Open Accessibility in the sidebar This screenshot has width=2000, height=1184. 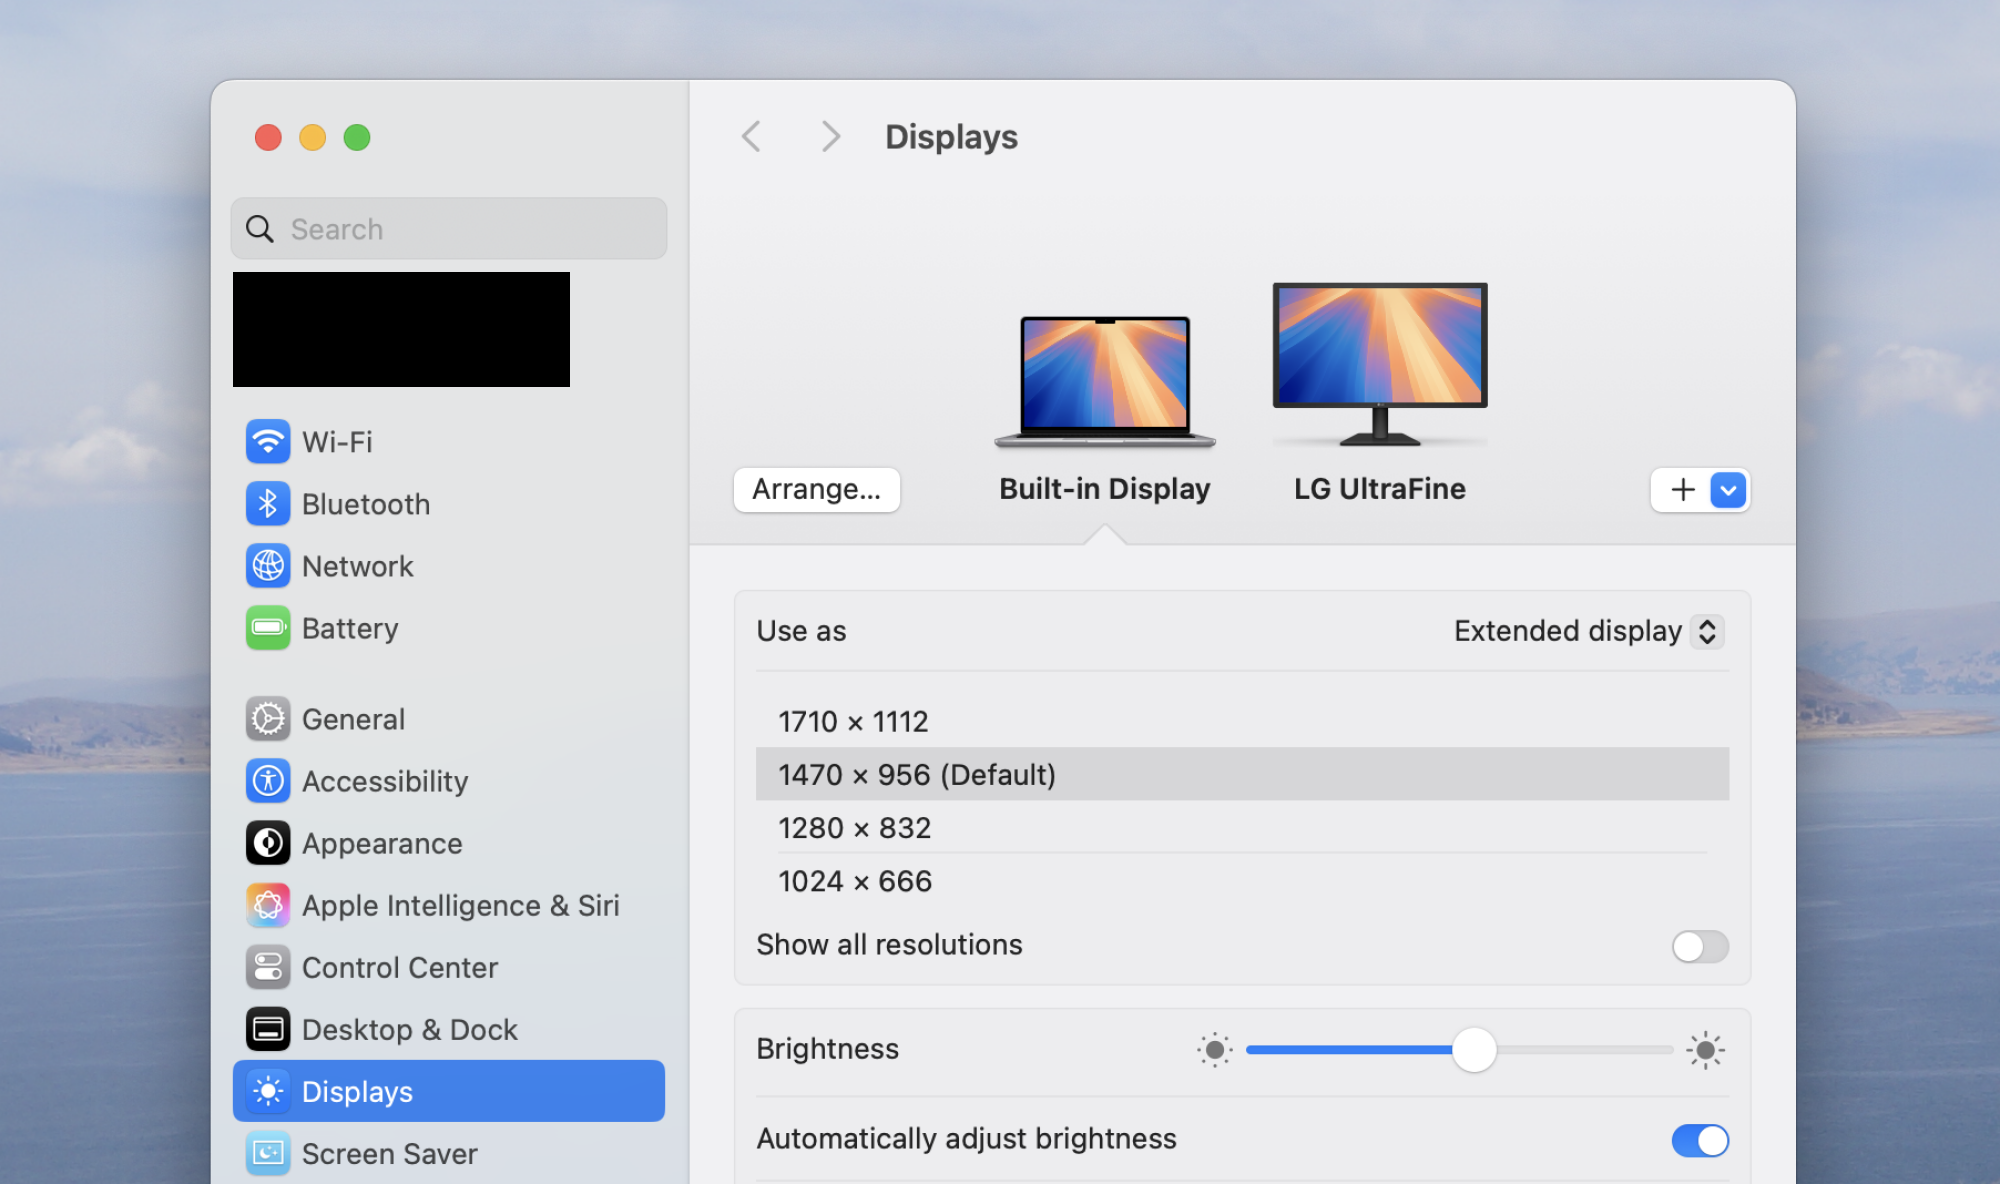coord(449,781)
